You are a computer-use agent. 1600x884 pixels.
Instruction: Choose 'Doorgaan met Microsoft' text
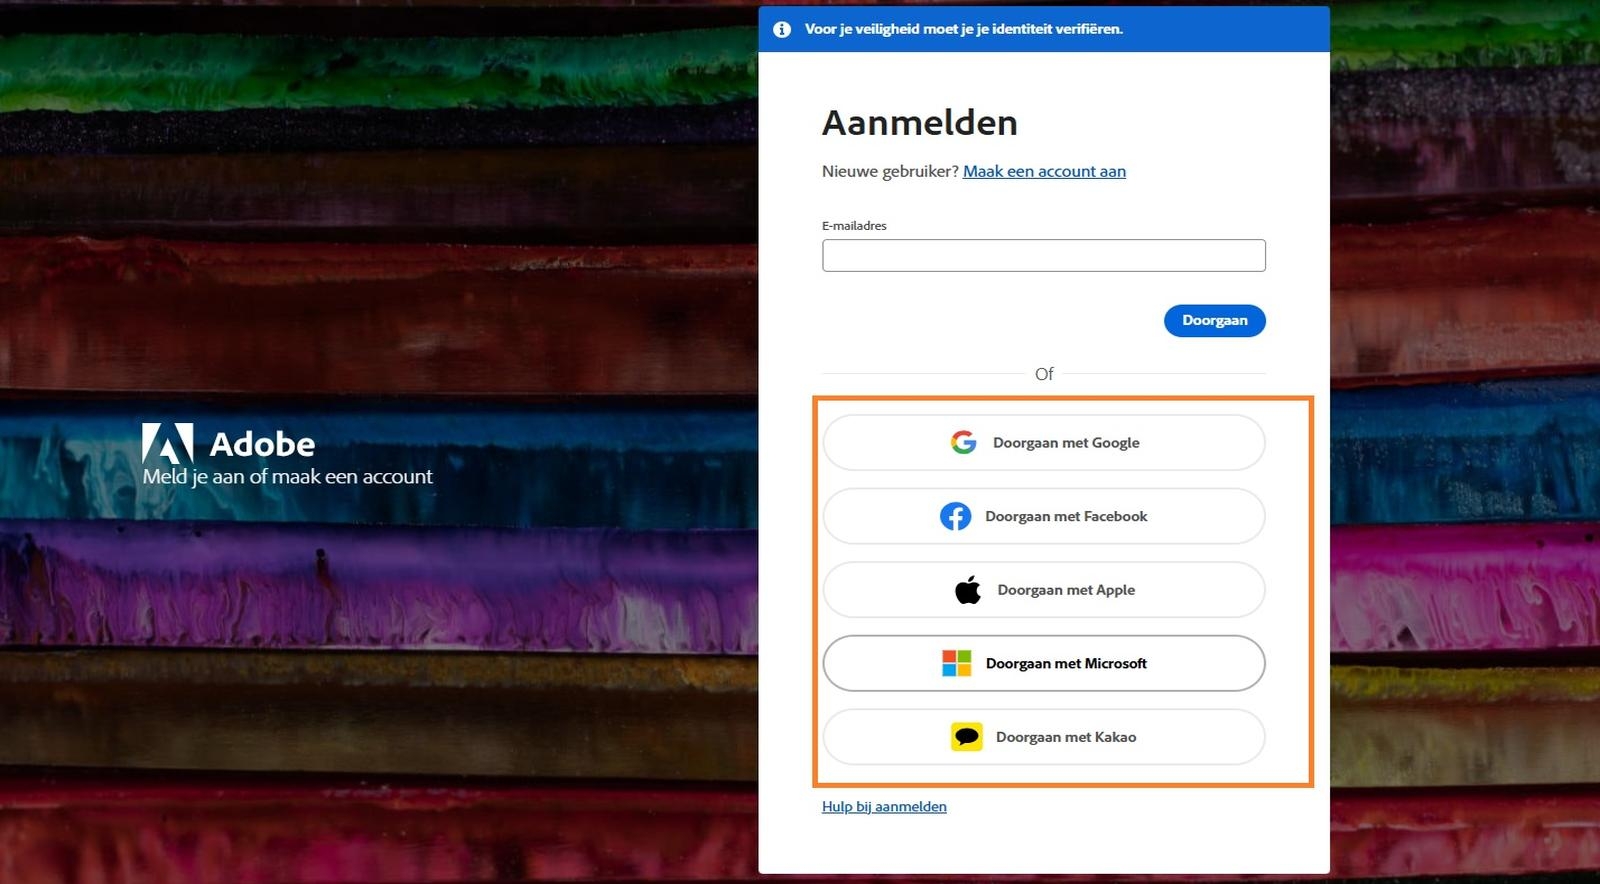click(1066, 663)
